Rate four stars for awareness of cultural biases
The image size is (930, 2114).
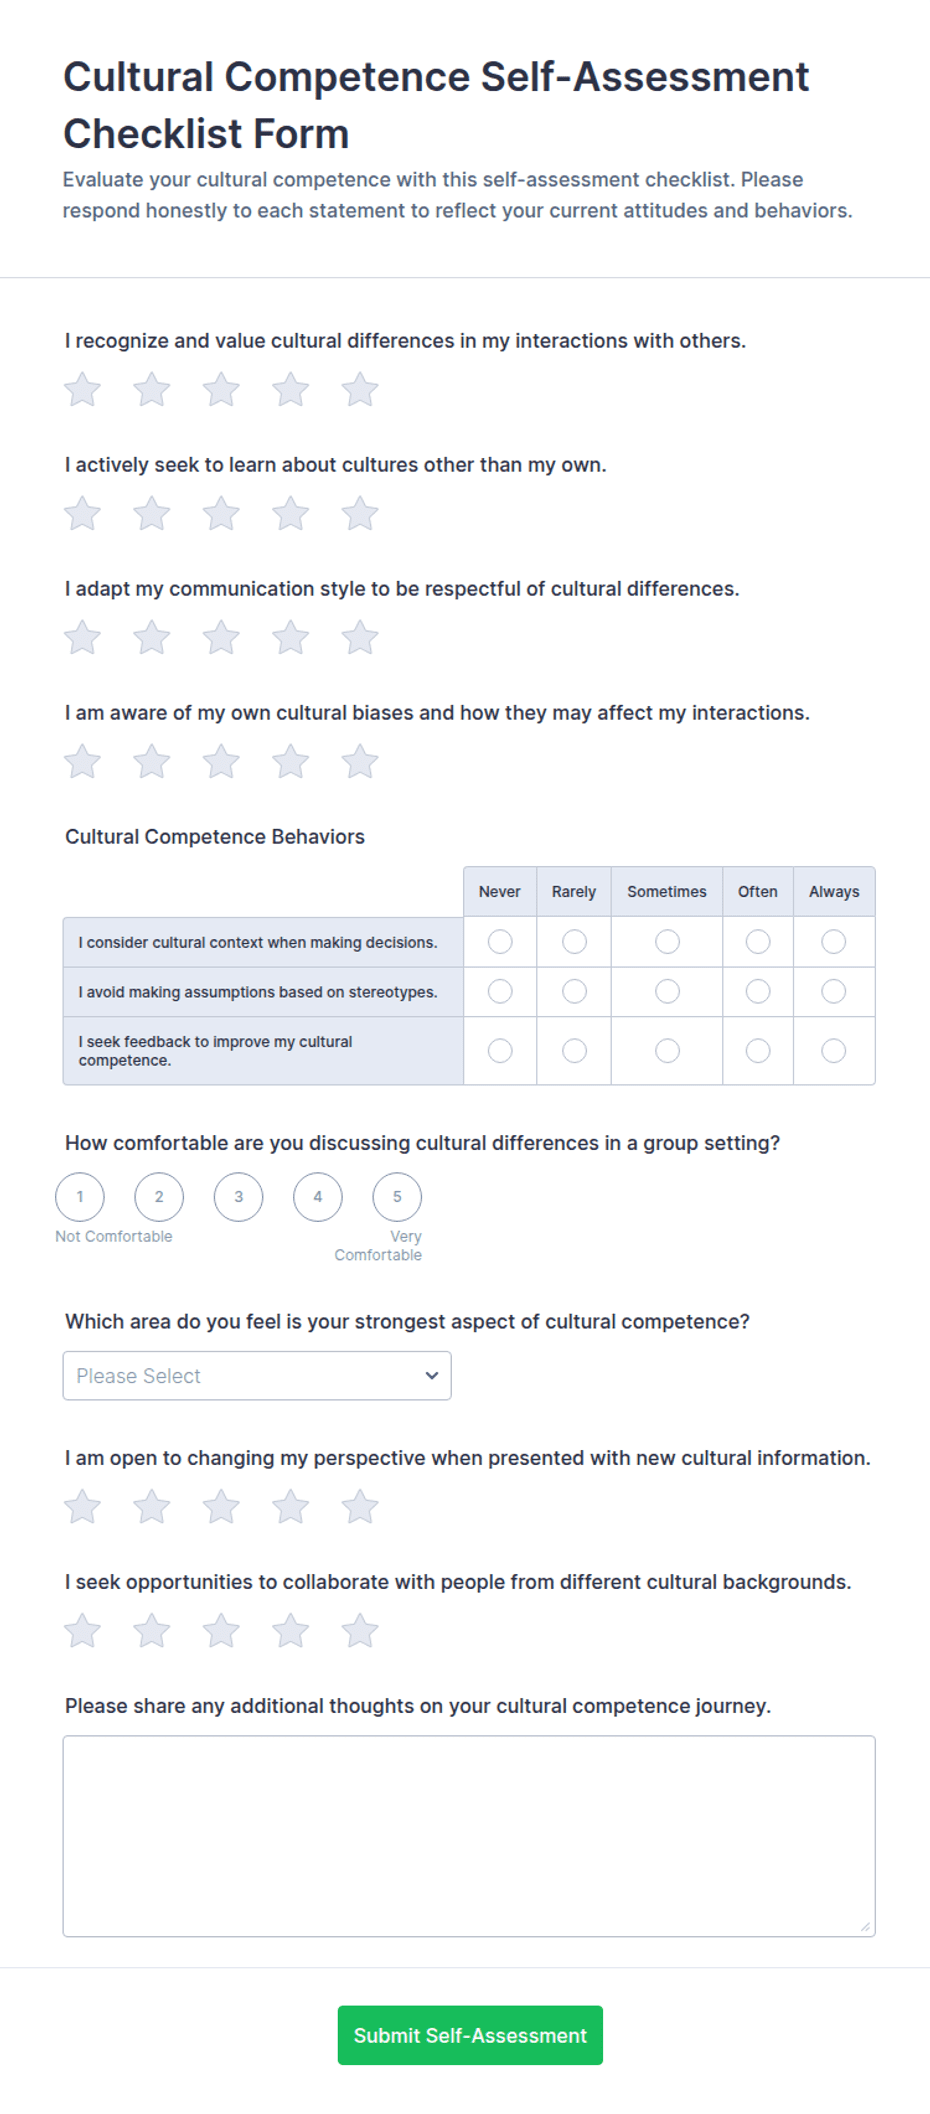tap(291, 762)
